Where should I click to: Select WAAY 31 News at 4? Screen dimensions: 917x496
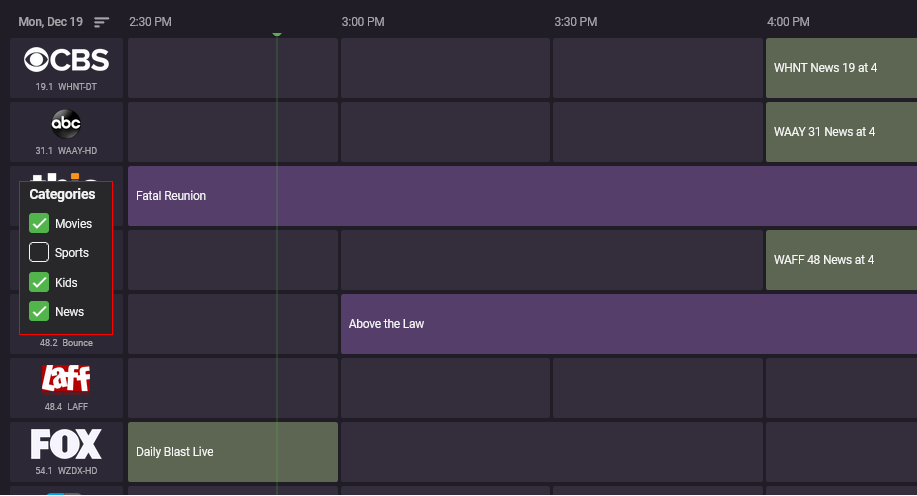[x=840, y=132]
